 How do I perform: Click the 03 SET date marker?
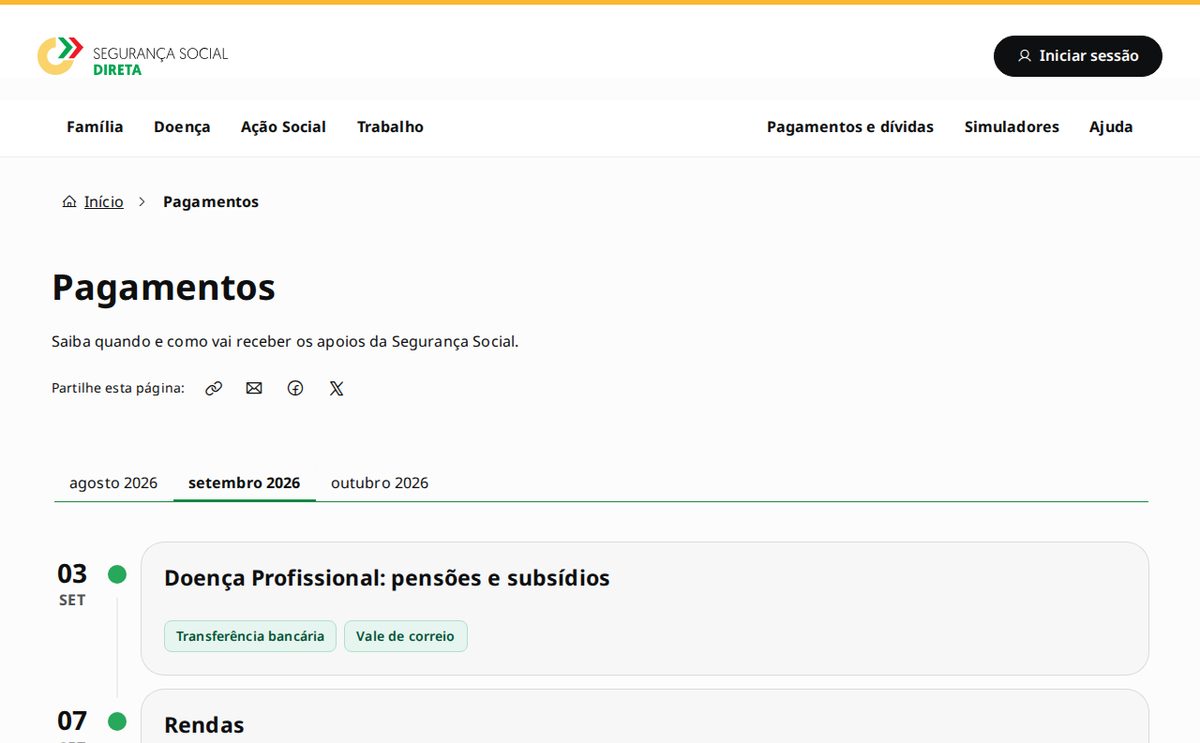click(x=72, y=584)
